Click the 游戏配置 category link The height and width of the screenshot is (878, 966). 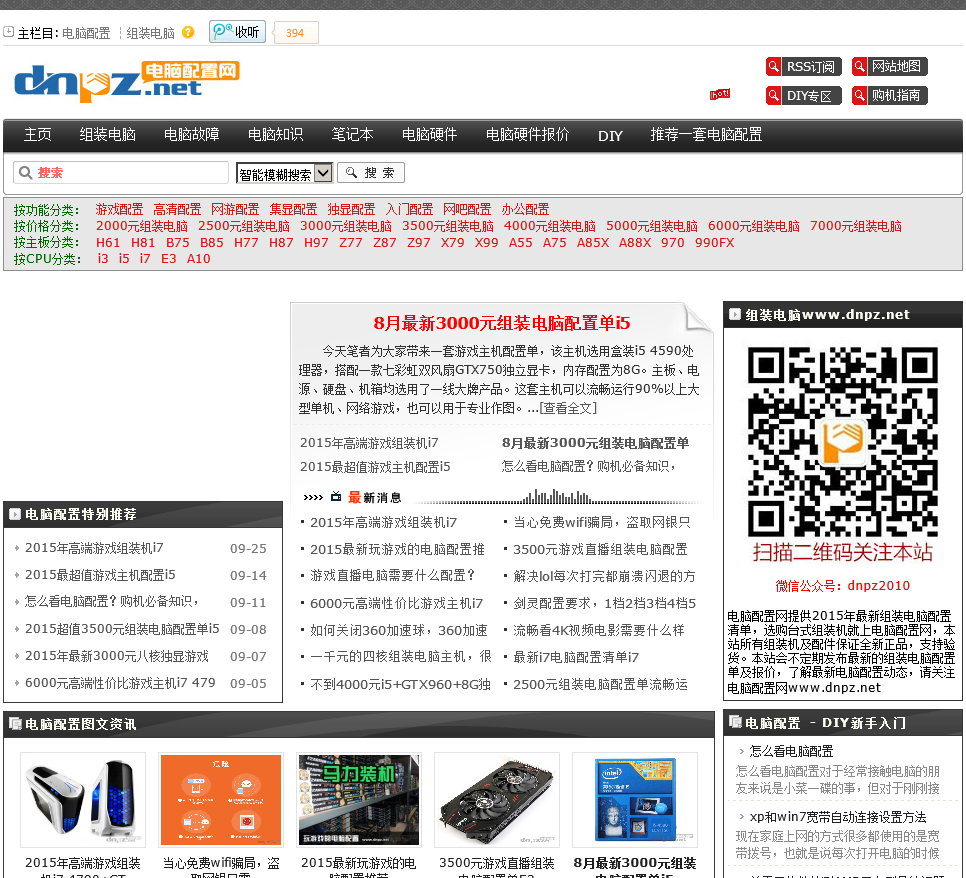click(120, 209)
